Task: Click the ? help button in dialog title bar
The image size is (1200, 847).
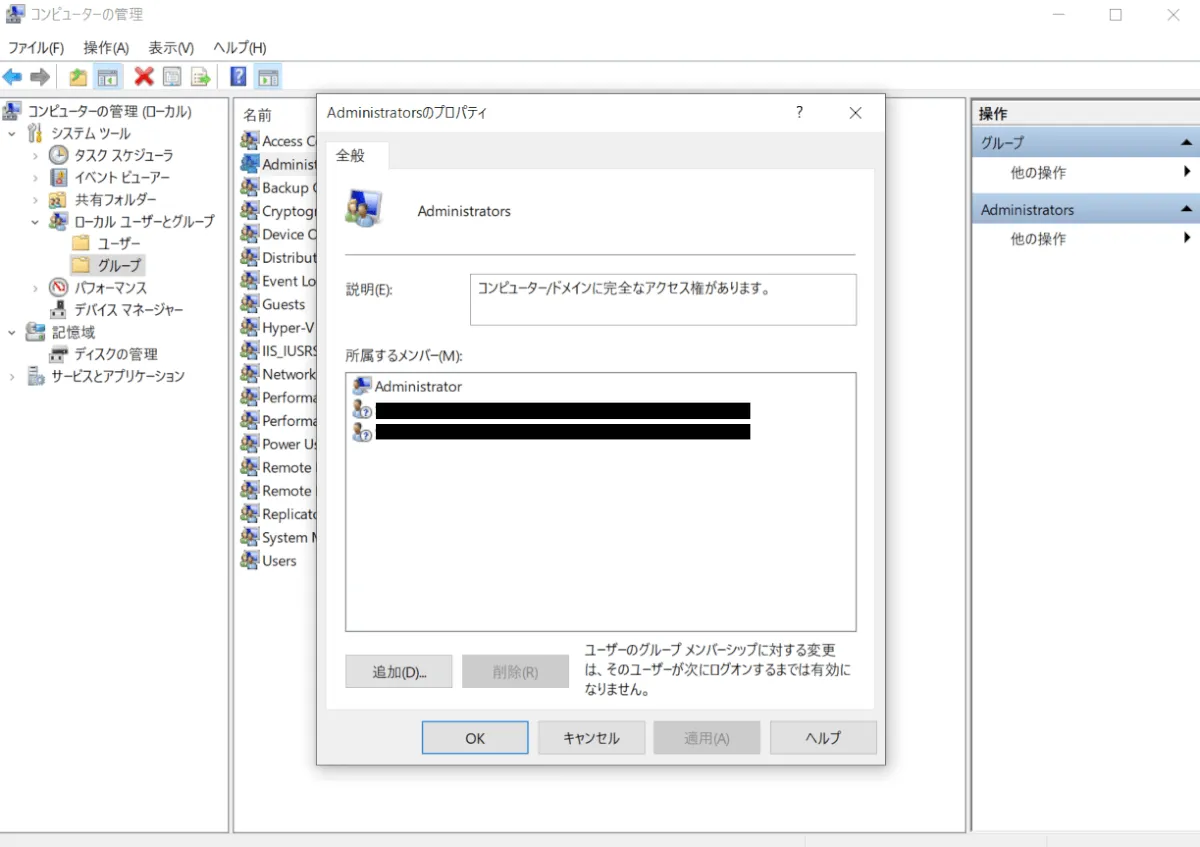Action: (799, 113)
